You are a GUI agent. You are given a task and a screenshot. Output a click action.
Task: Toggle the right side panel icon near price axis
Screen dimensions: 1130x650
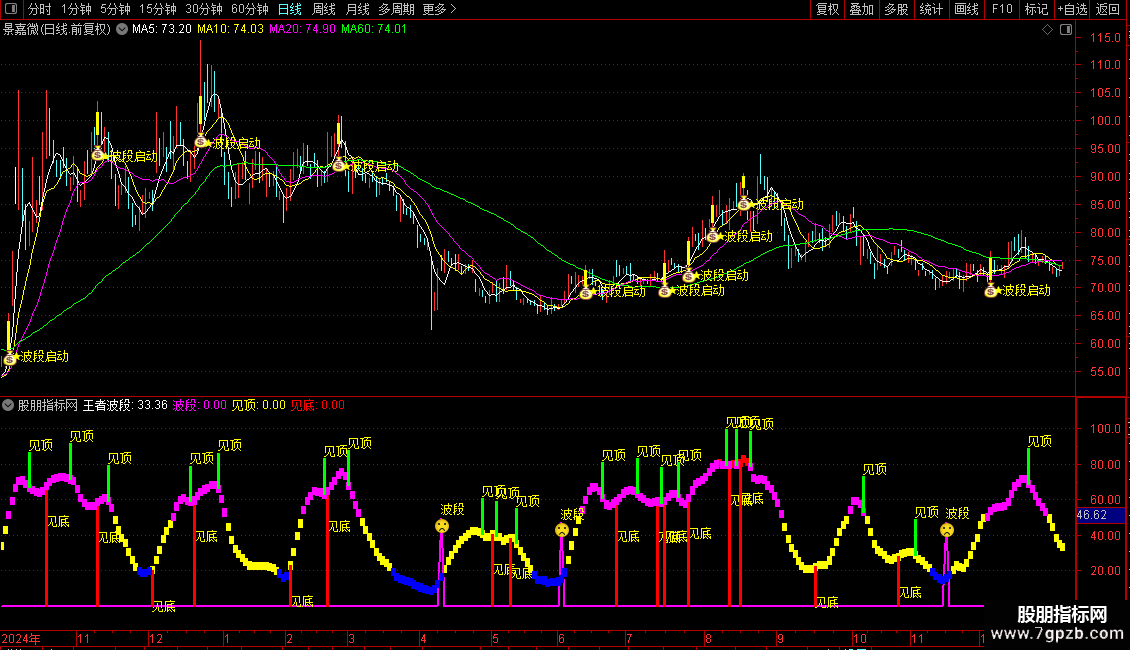tap(1068, 30)
